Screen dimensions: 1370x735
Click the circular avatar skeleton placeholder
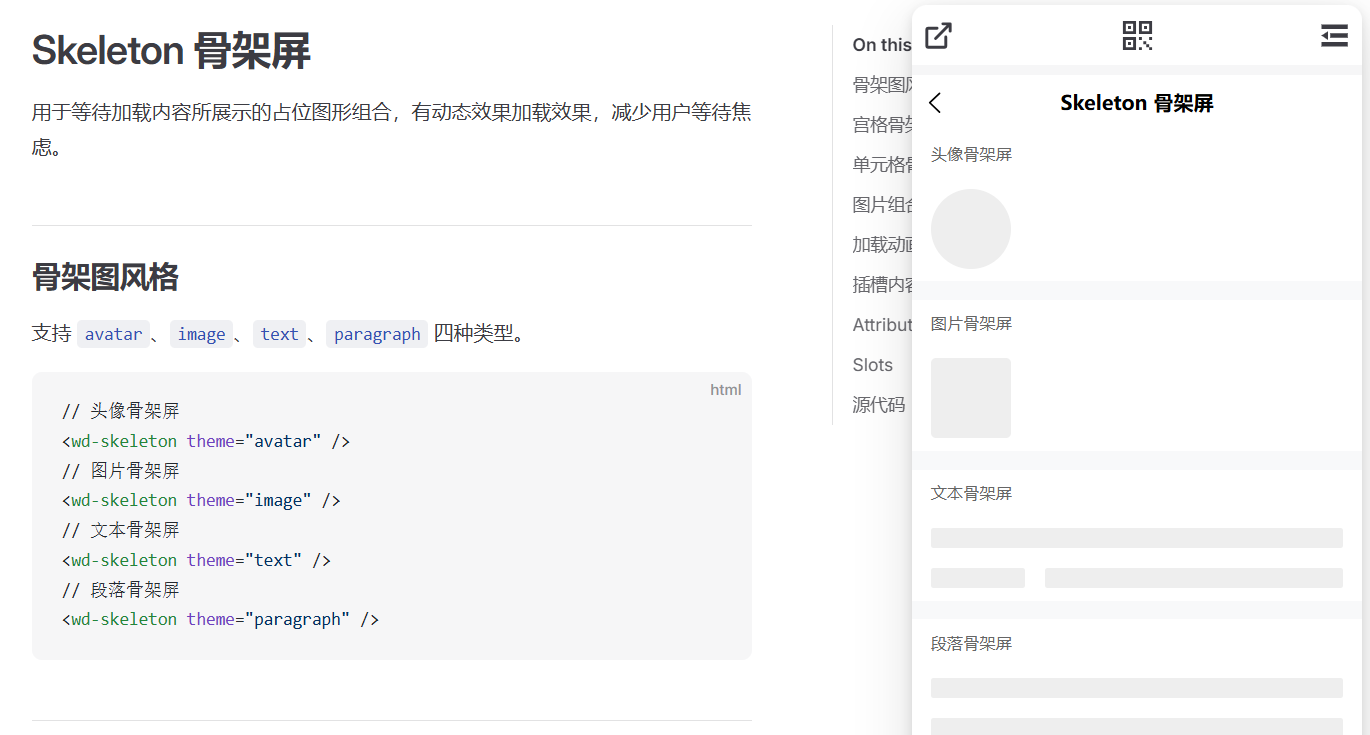point(971,228)
